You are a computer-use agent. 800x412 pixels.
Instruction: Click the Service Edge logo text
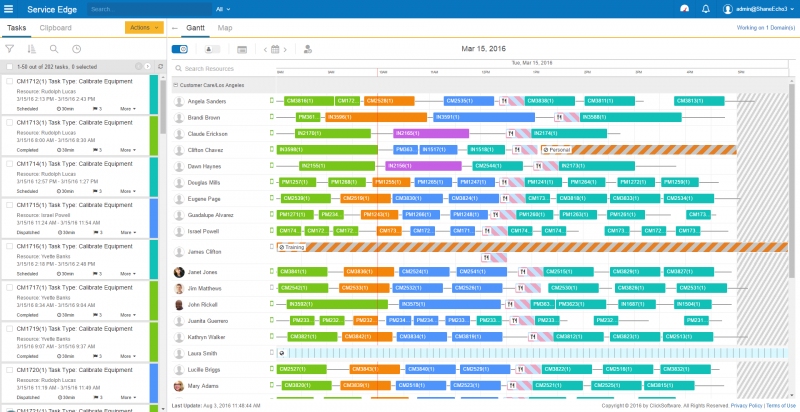point(51,9)
